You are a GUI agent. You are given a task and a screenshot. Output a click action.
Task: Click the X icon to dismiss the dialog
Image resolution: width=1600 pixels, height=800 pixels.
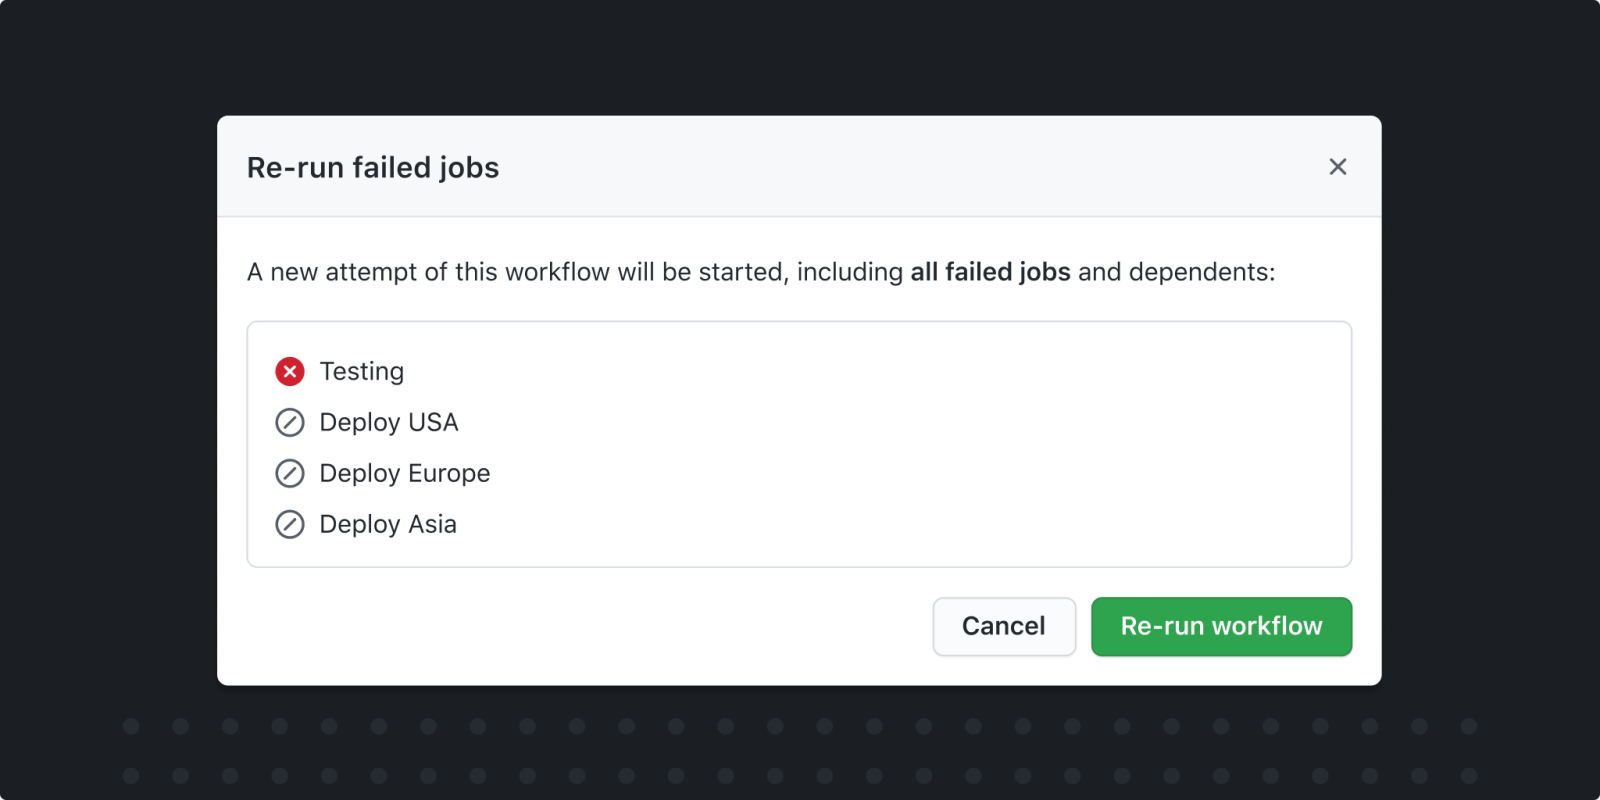pos(1337,167)
